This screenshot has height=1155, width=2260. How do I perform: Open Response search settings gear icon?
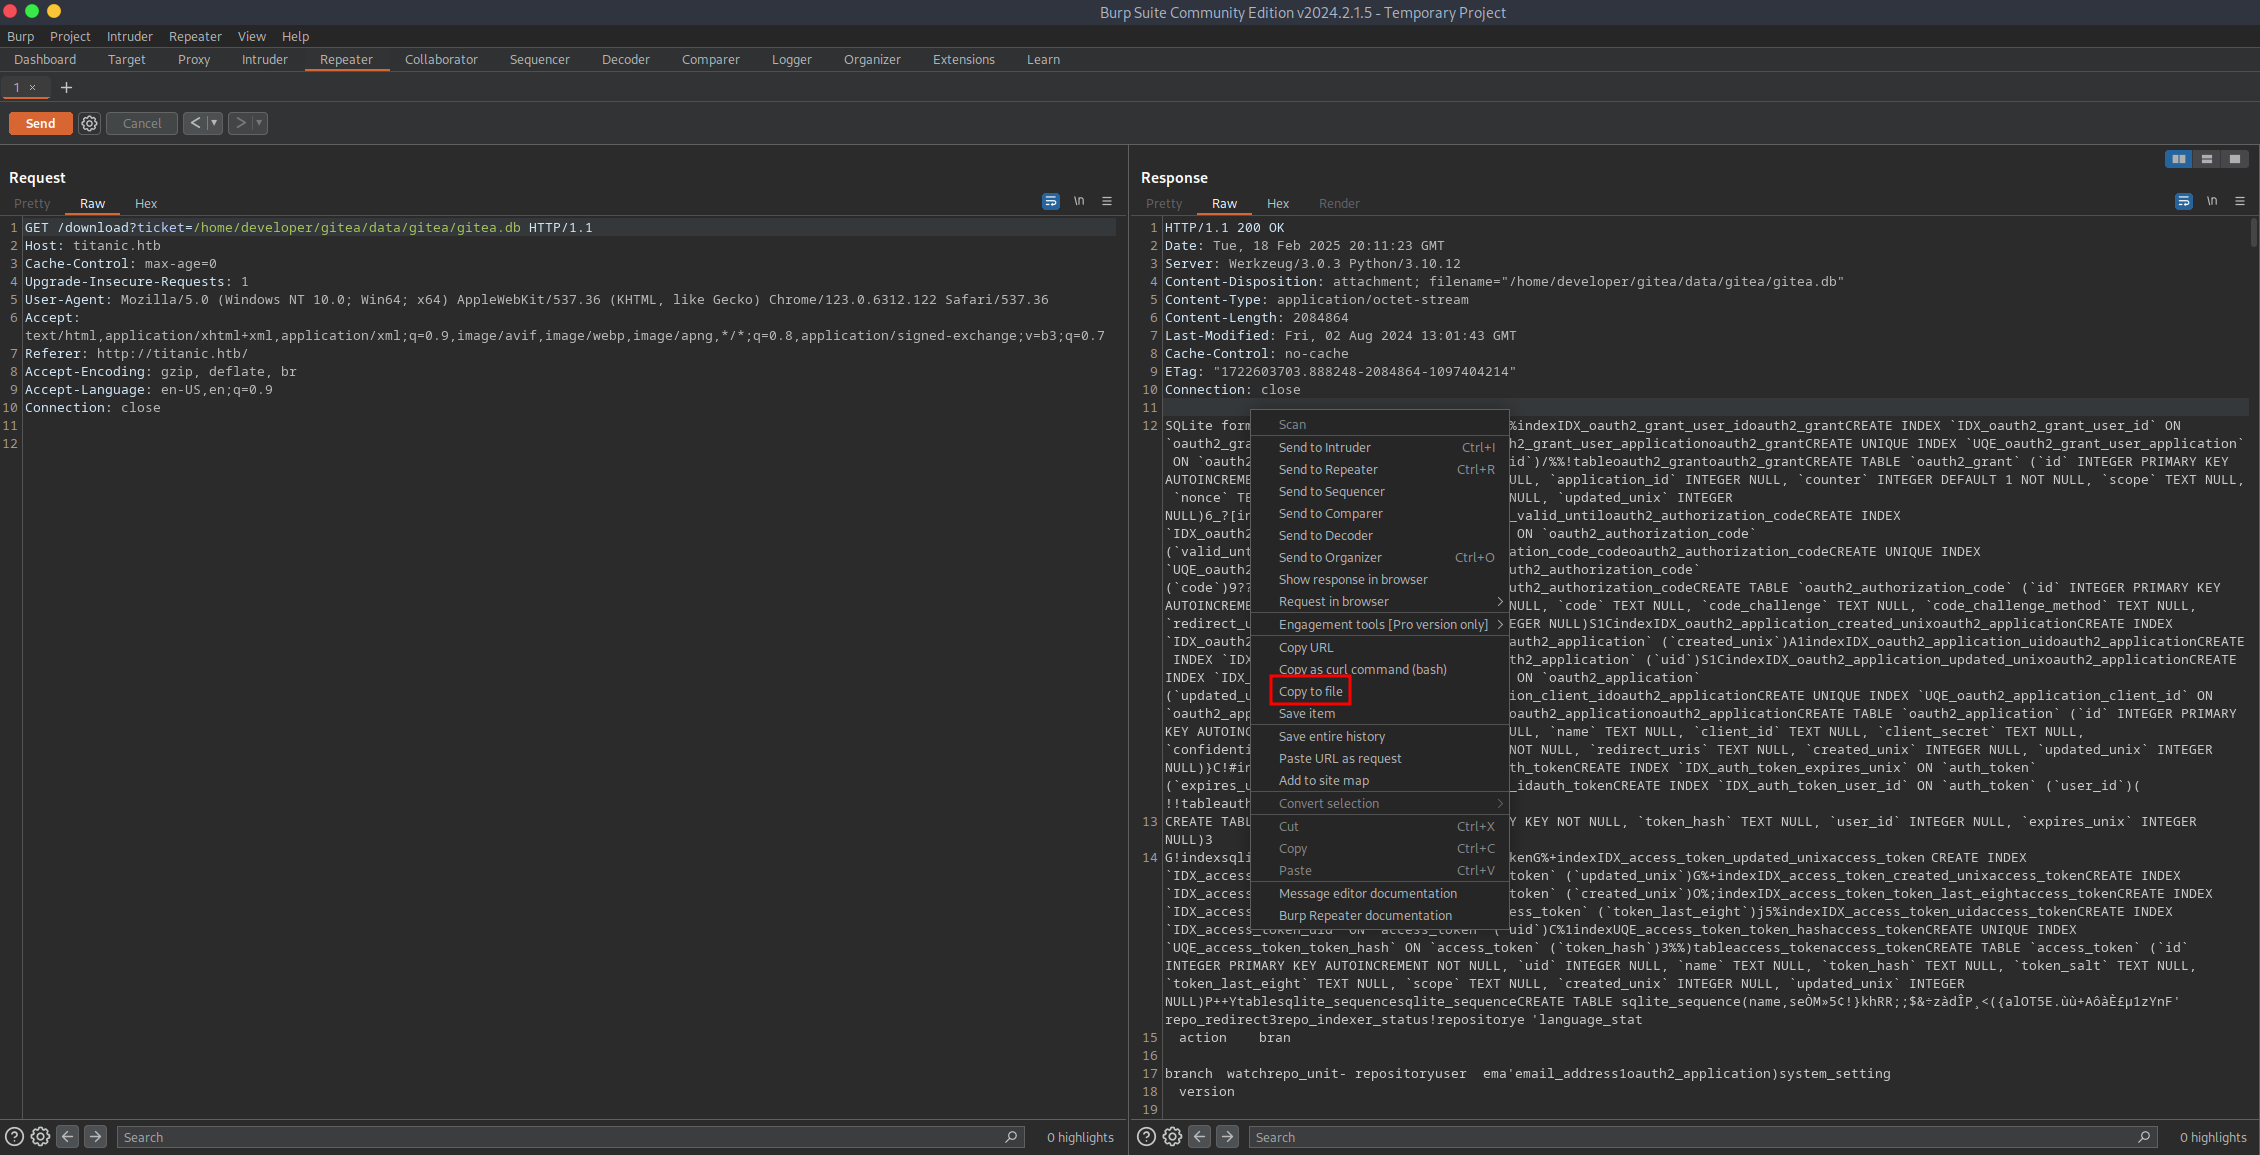(1173, 1136)
